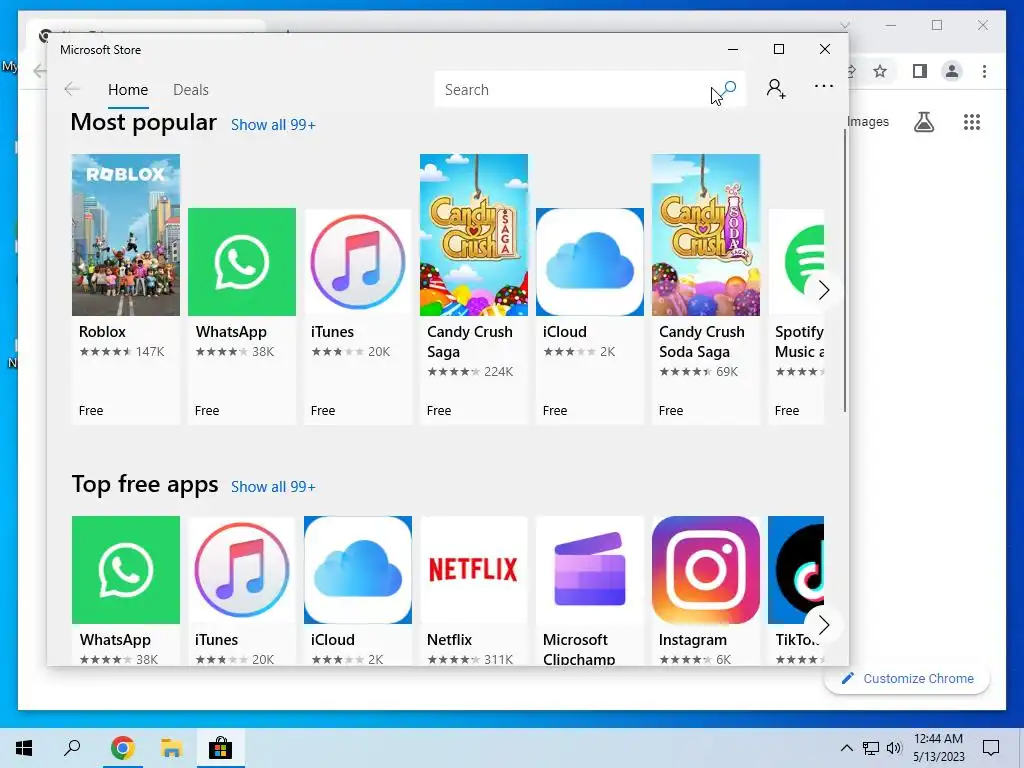The width and height of the screenshot is (1024, 768).
Task: Click the Top free apps heading
Action: point(145,485)
